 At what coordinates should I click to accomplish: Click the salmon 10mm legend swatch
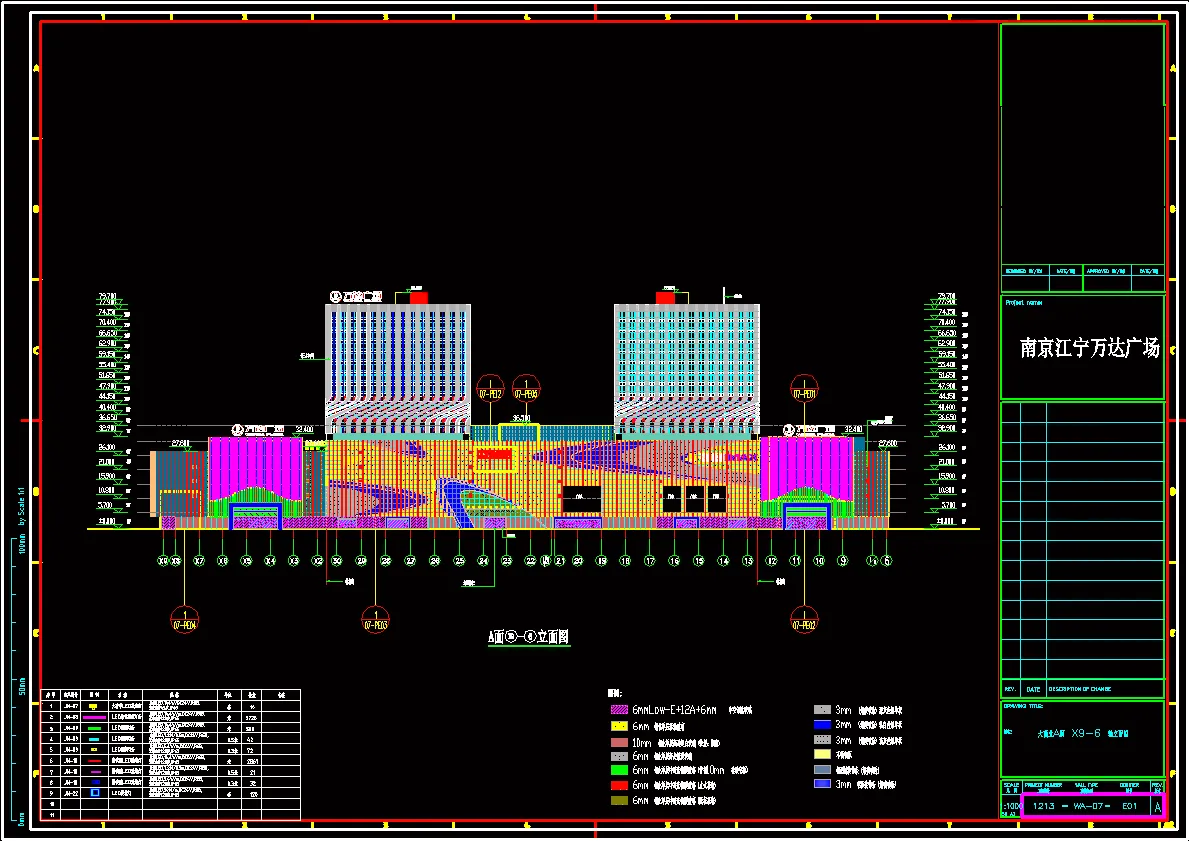[619, 742]
